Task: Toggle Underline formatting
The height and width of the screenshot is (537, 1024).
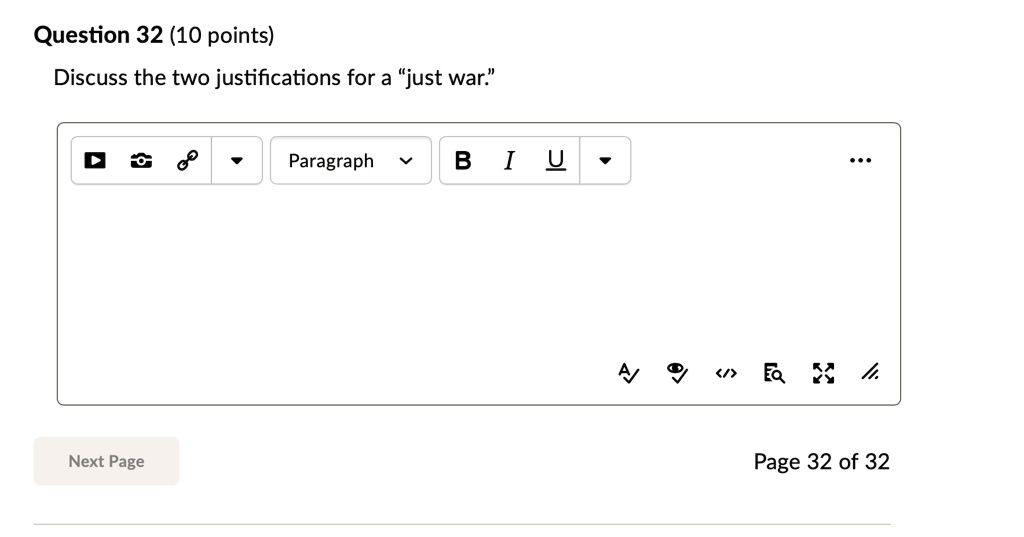Action: pyautogui.click(x=556, y=160)
